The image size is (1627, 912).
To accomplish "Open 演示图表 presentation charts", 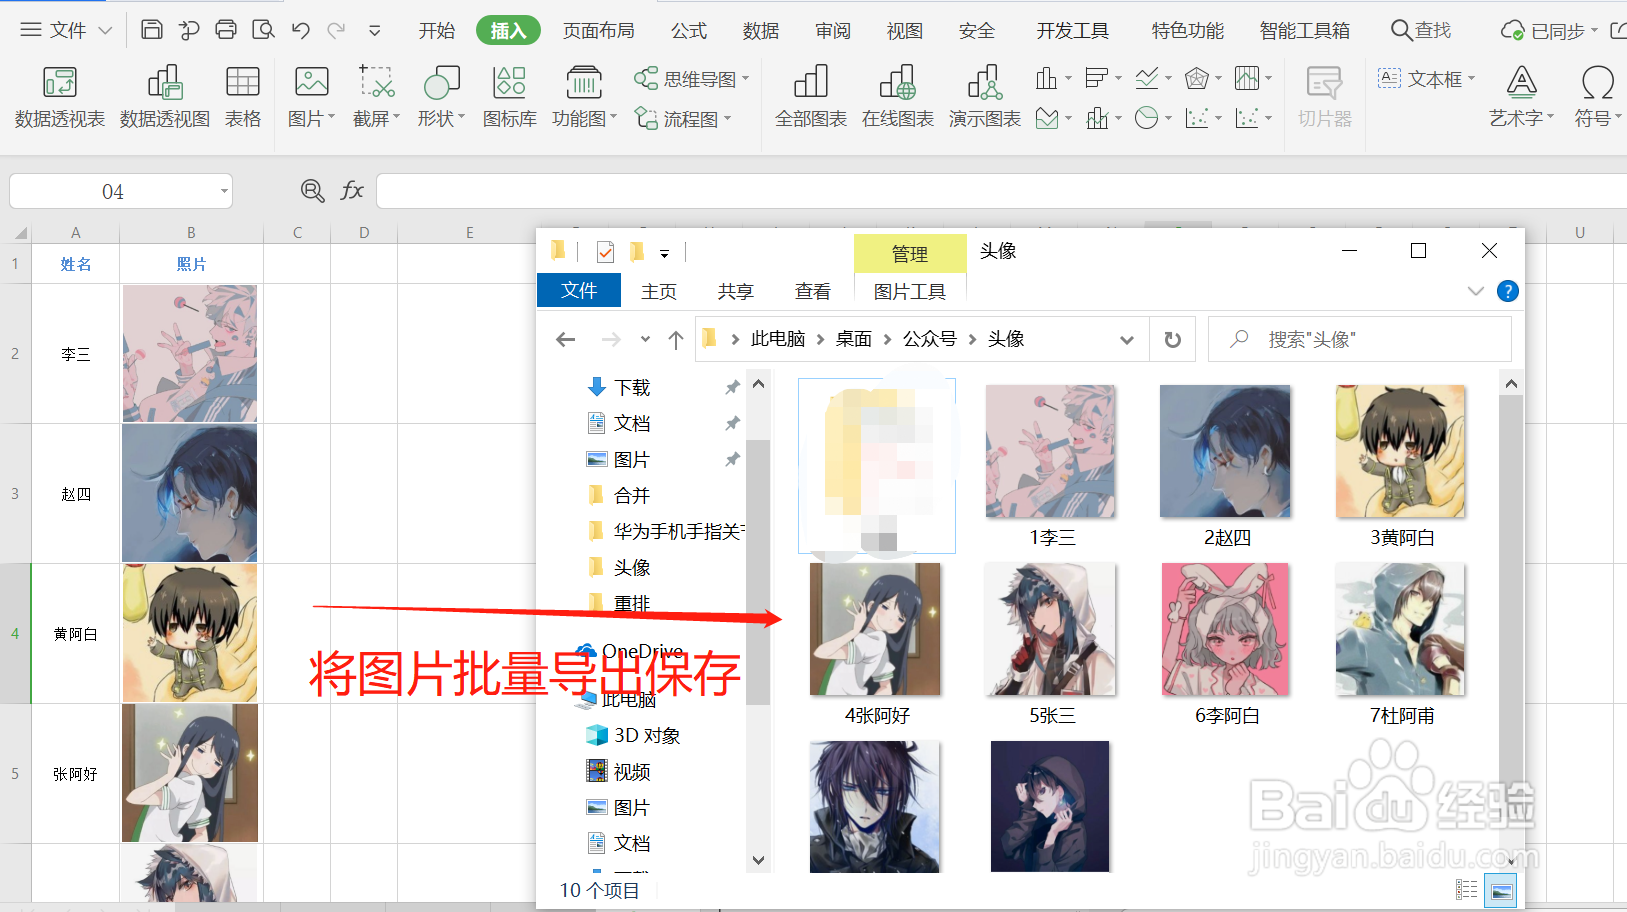I will (985, 97).
